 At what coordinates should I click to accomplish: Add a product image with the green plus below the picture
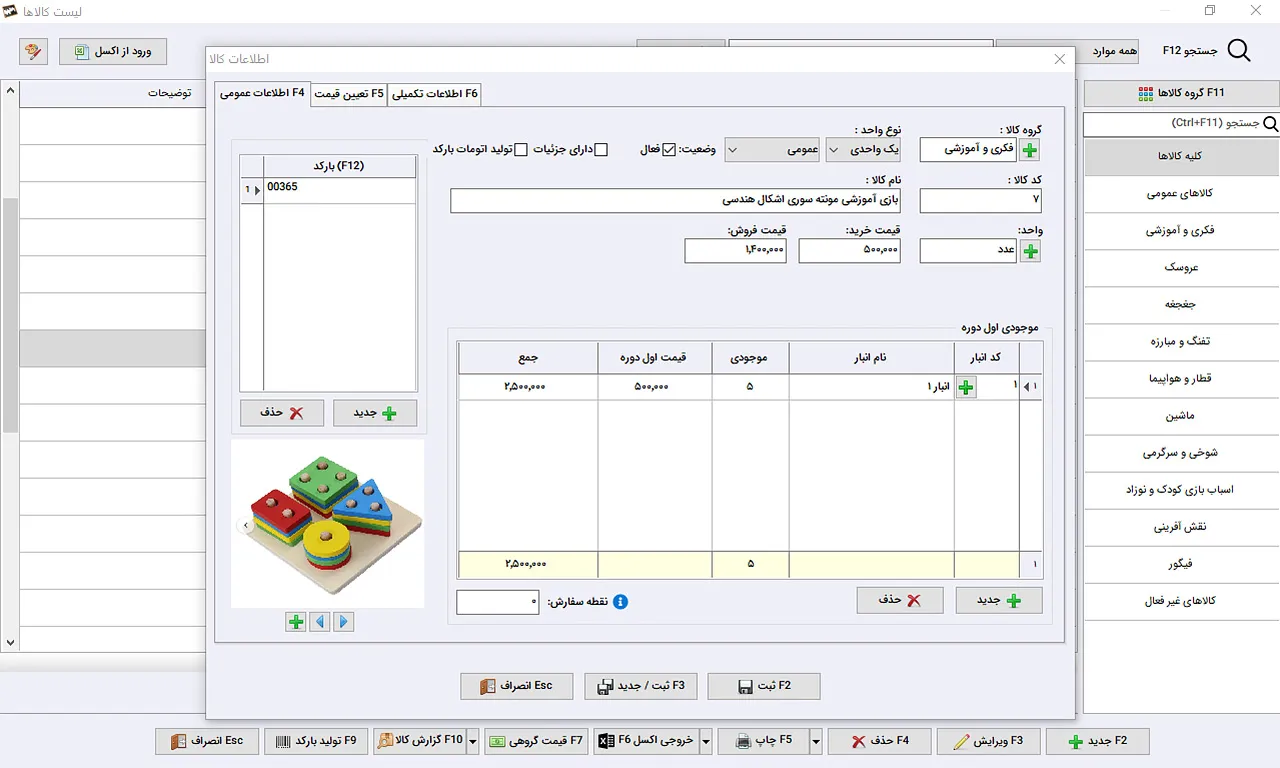point(296,622)
